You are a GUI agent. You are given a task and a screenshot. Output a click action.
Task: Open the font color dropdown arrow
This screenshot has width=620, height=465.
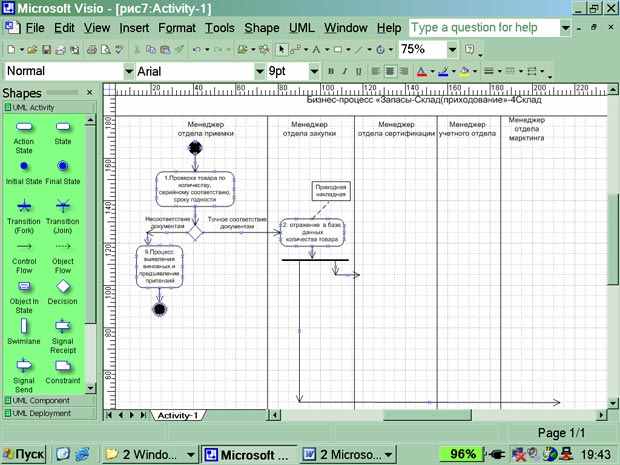click(x=432, y=72)
